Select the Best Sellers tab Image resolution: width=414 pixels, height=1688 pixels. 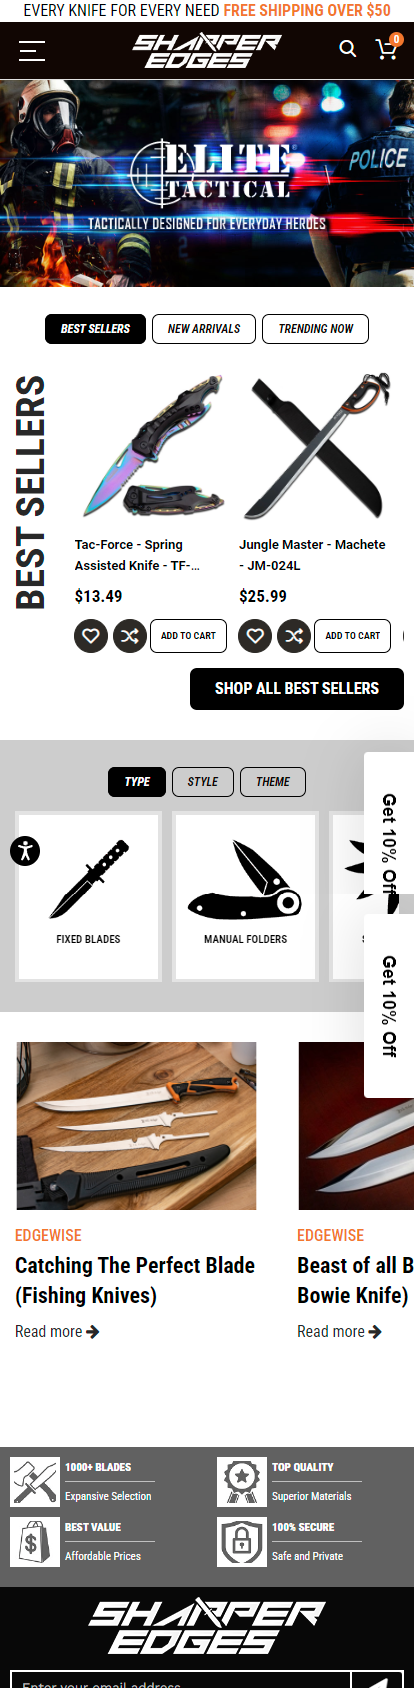pyautogui.click(x=95, y=329)
